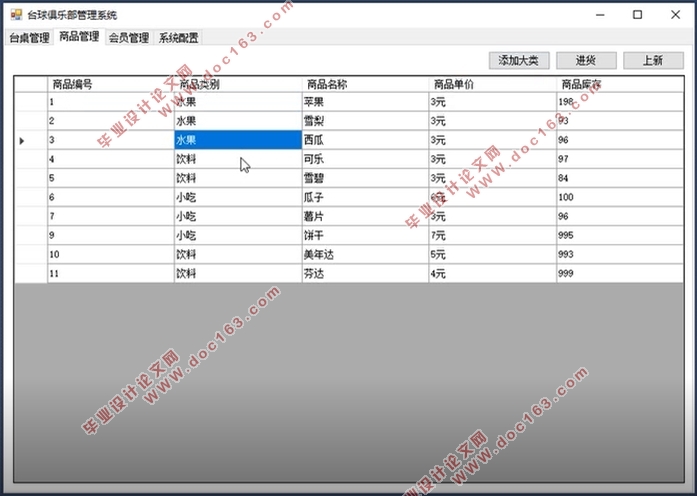Select the 美年达 product name cell
This screenshot has width=697, height=496.
(365, 255)
